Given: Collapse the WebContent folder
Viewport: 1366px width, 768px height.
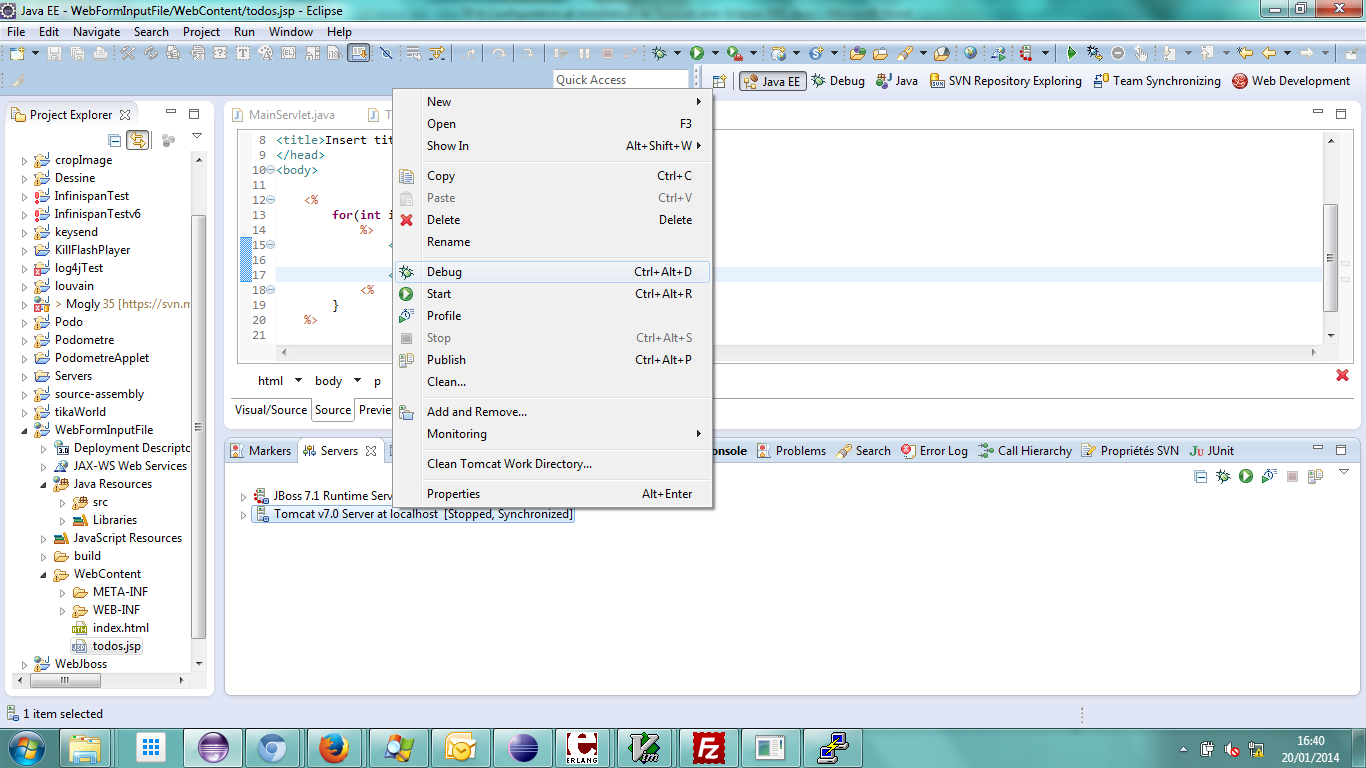Looking at the screenshot, I should [x=44, y=574].
